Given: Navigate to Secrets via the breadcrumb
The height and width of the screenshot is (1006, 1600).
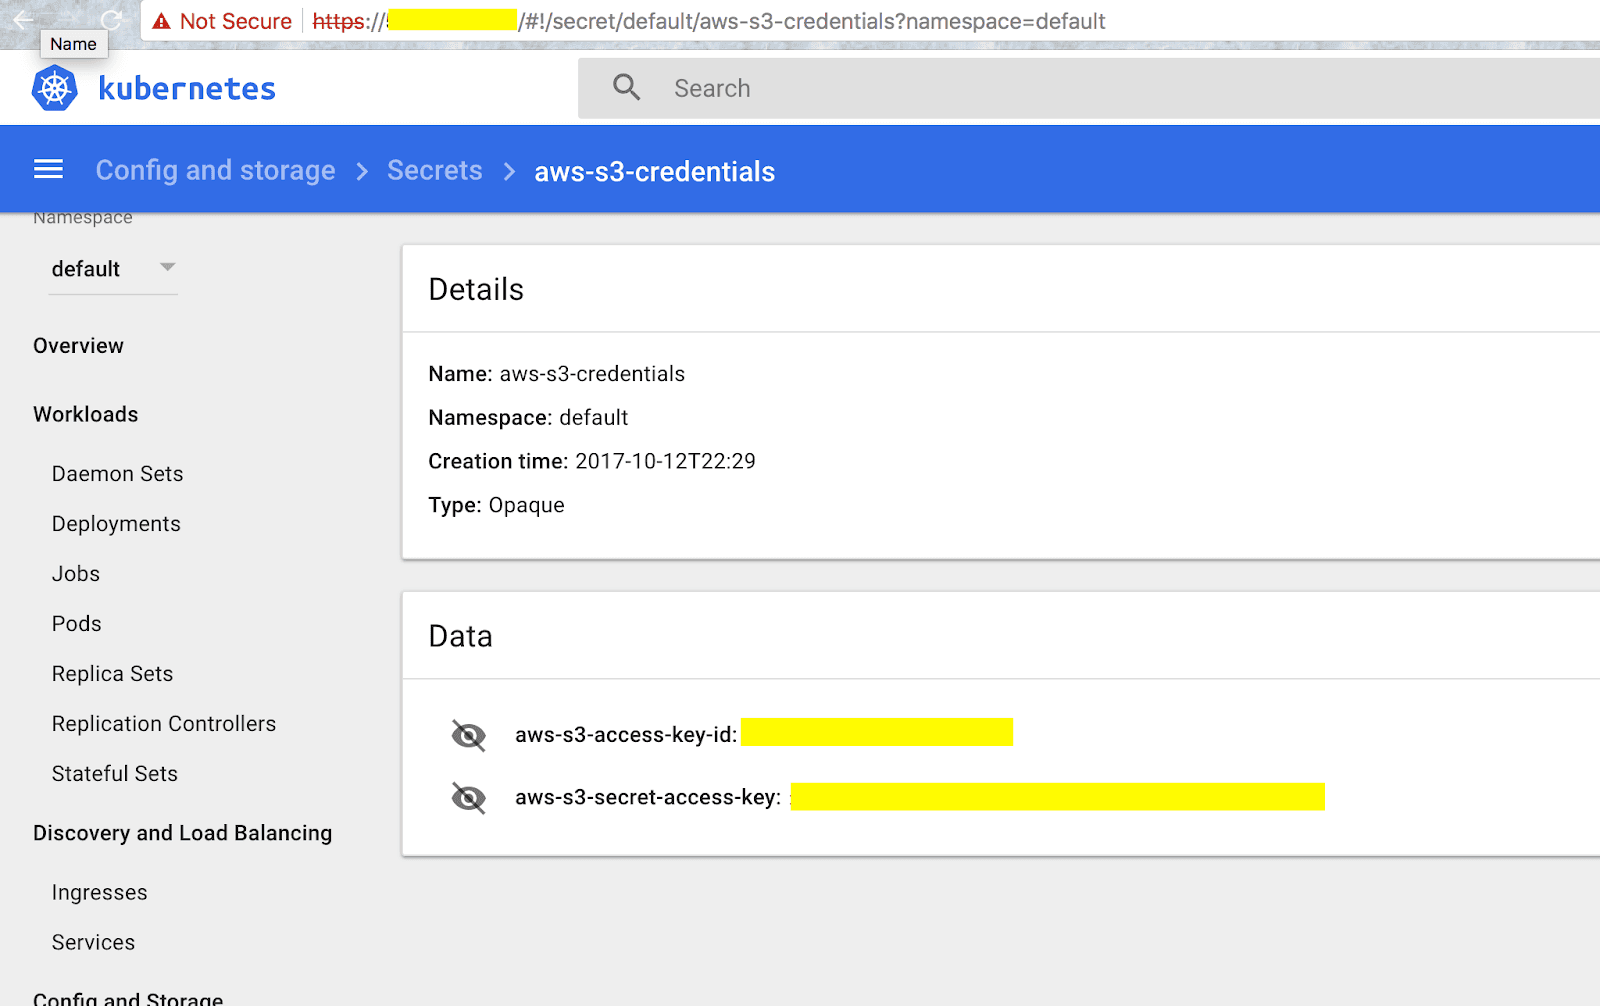Looking at the screenshot, I should [x=435, y=170].
